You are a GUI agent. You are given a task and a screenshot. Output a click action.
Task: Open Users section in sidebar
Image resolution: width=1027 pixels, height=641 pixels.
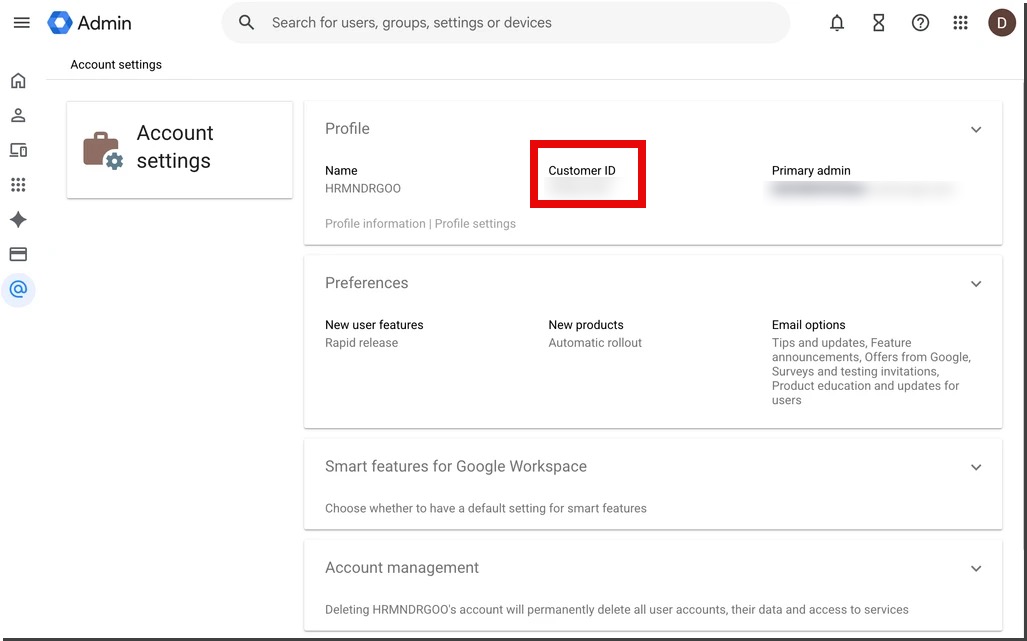(18, 115)
